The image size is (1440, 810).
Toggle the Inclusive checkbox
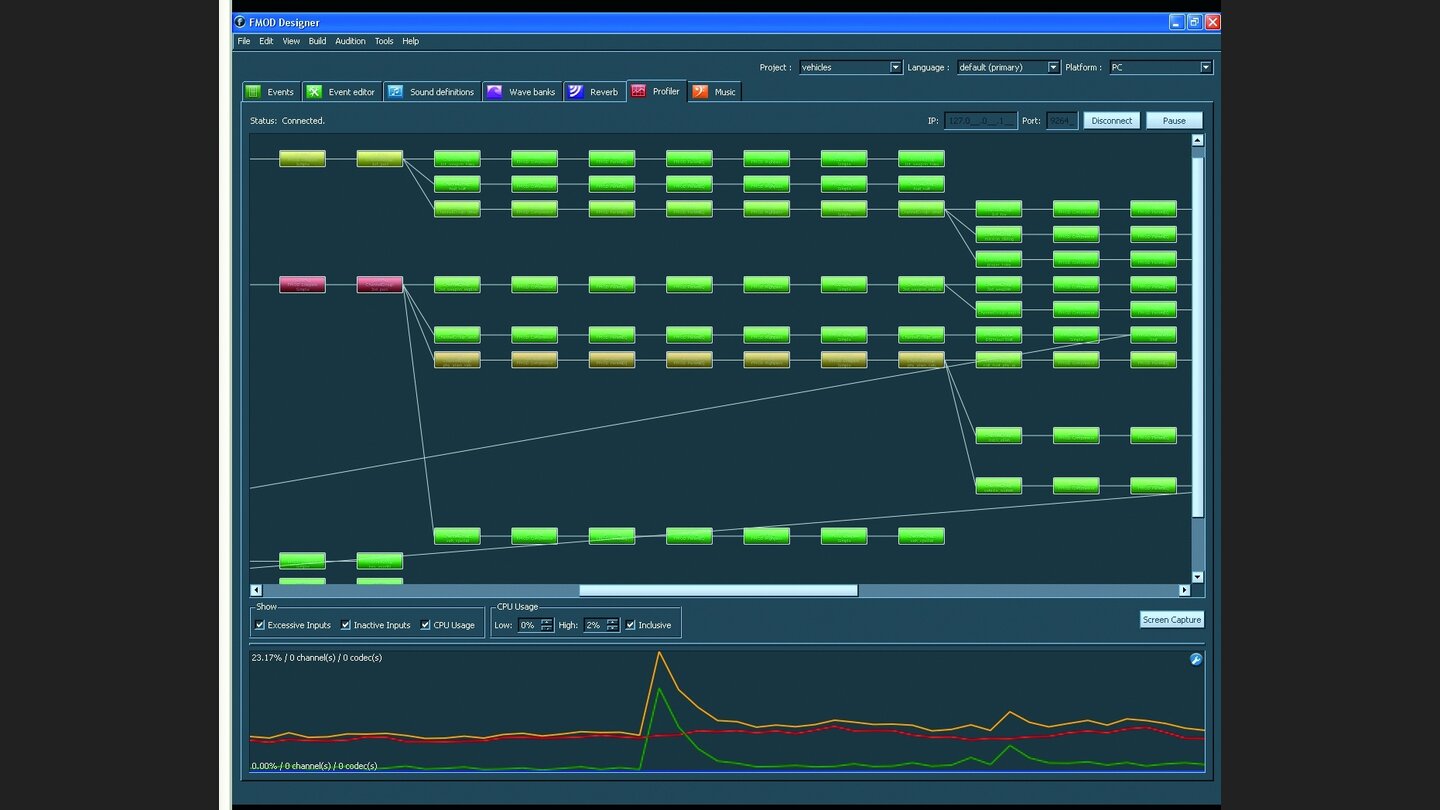pos(630,625)
